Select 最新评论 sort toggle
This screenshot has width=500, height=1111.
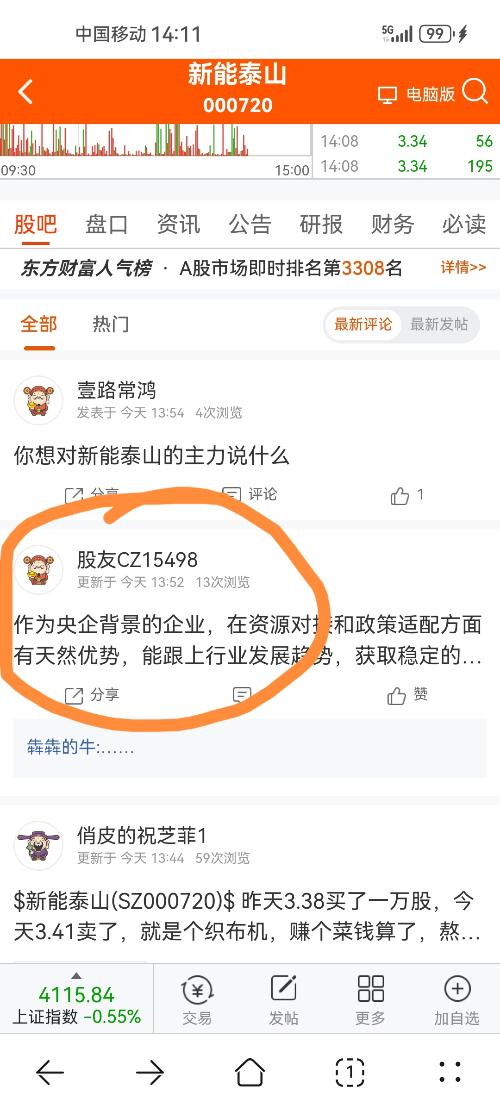click(363, 325)
